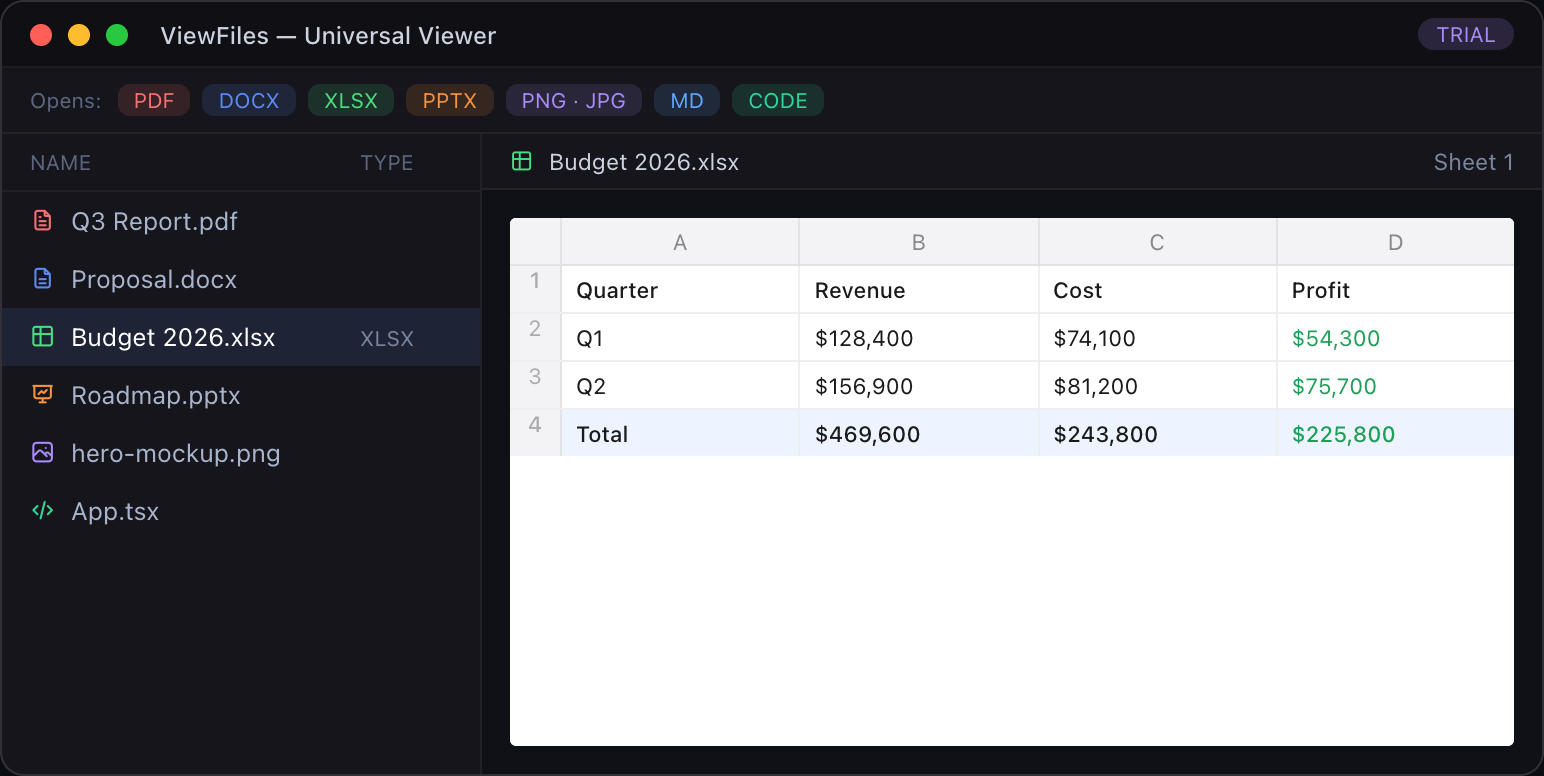Click the TRIAL badge in title bar
Image resolution: width=1544 pixels, height=776 pixels.
1466,35
